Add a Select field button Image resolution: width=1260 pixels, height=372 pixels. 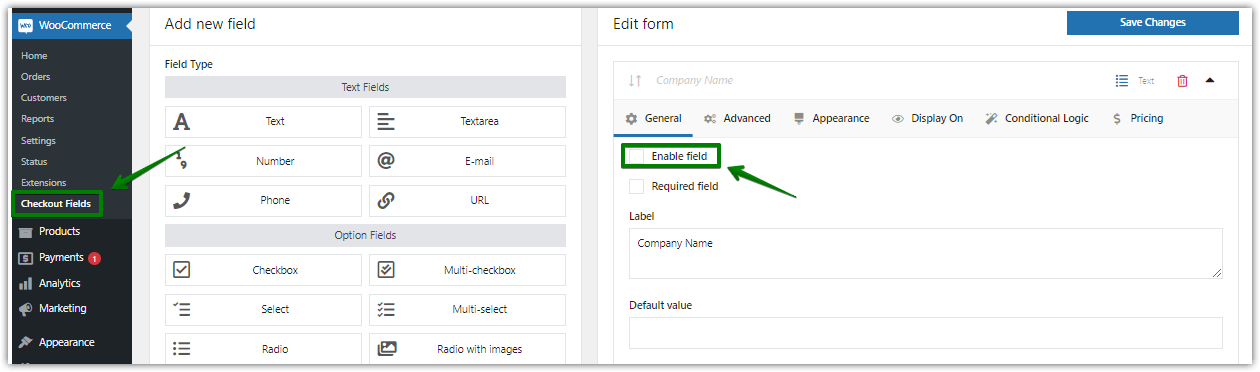point(263,309)
